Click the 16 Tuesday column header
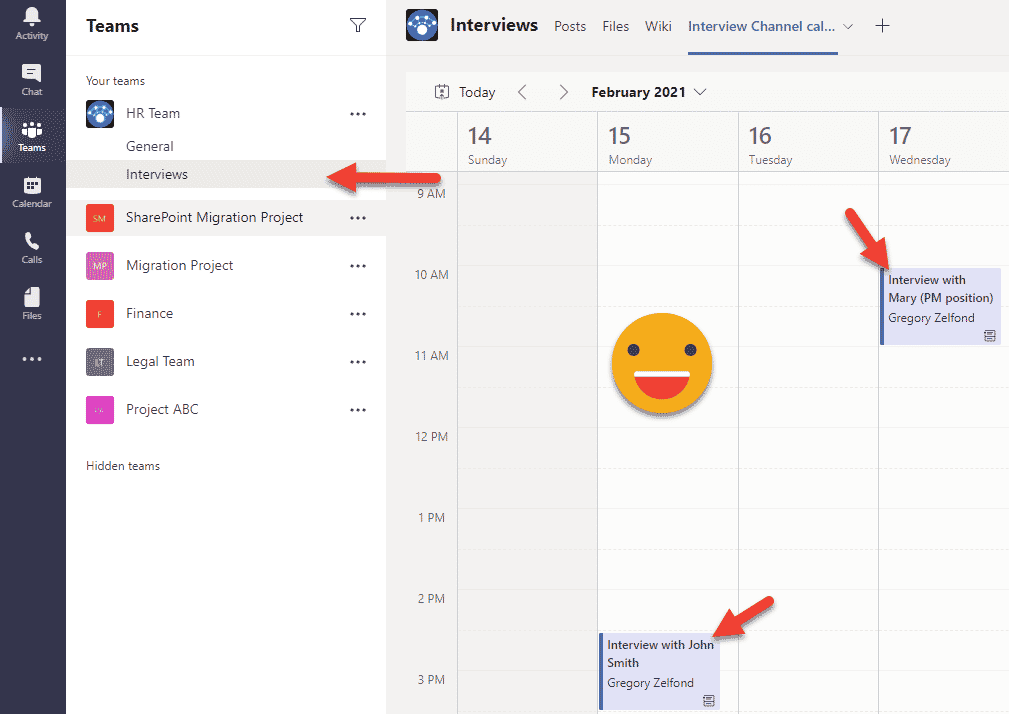Screen dimensions: 1009x714 [808, 143]
